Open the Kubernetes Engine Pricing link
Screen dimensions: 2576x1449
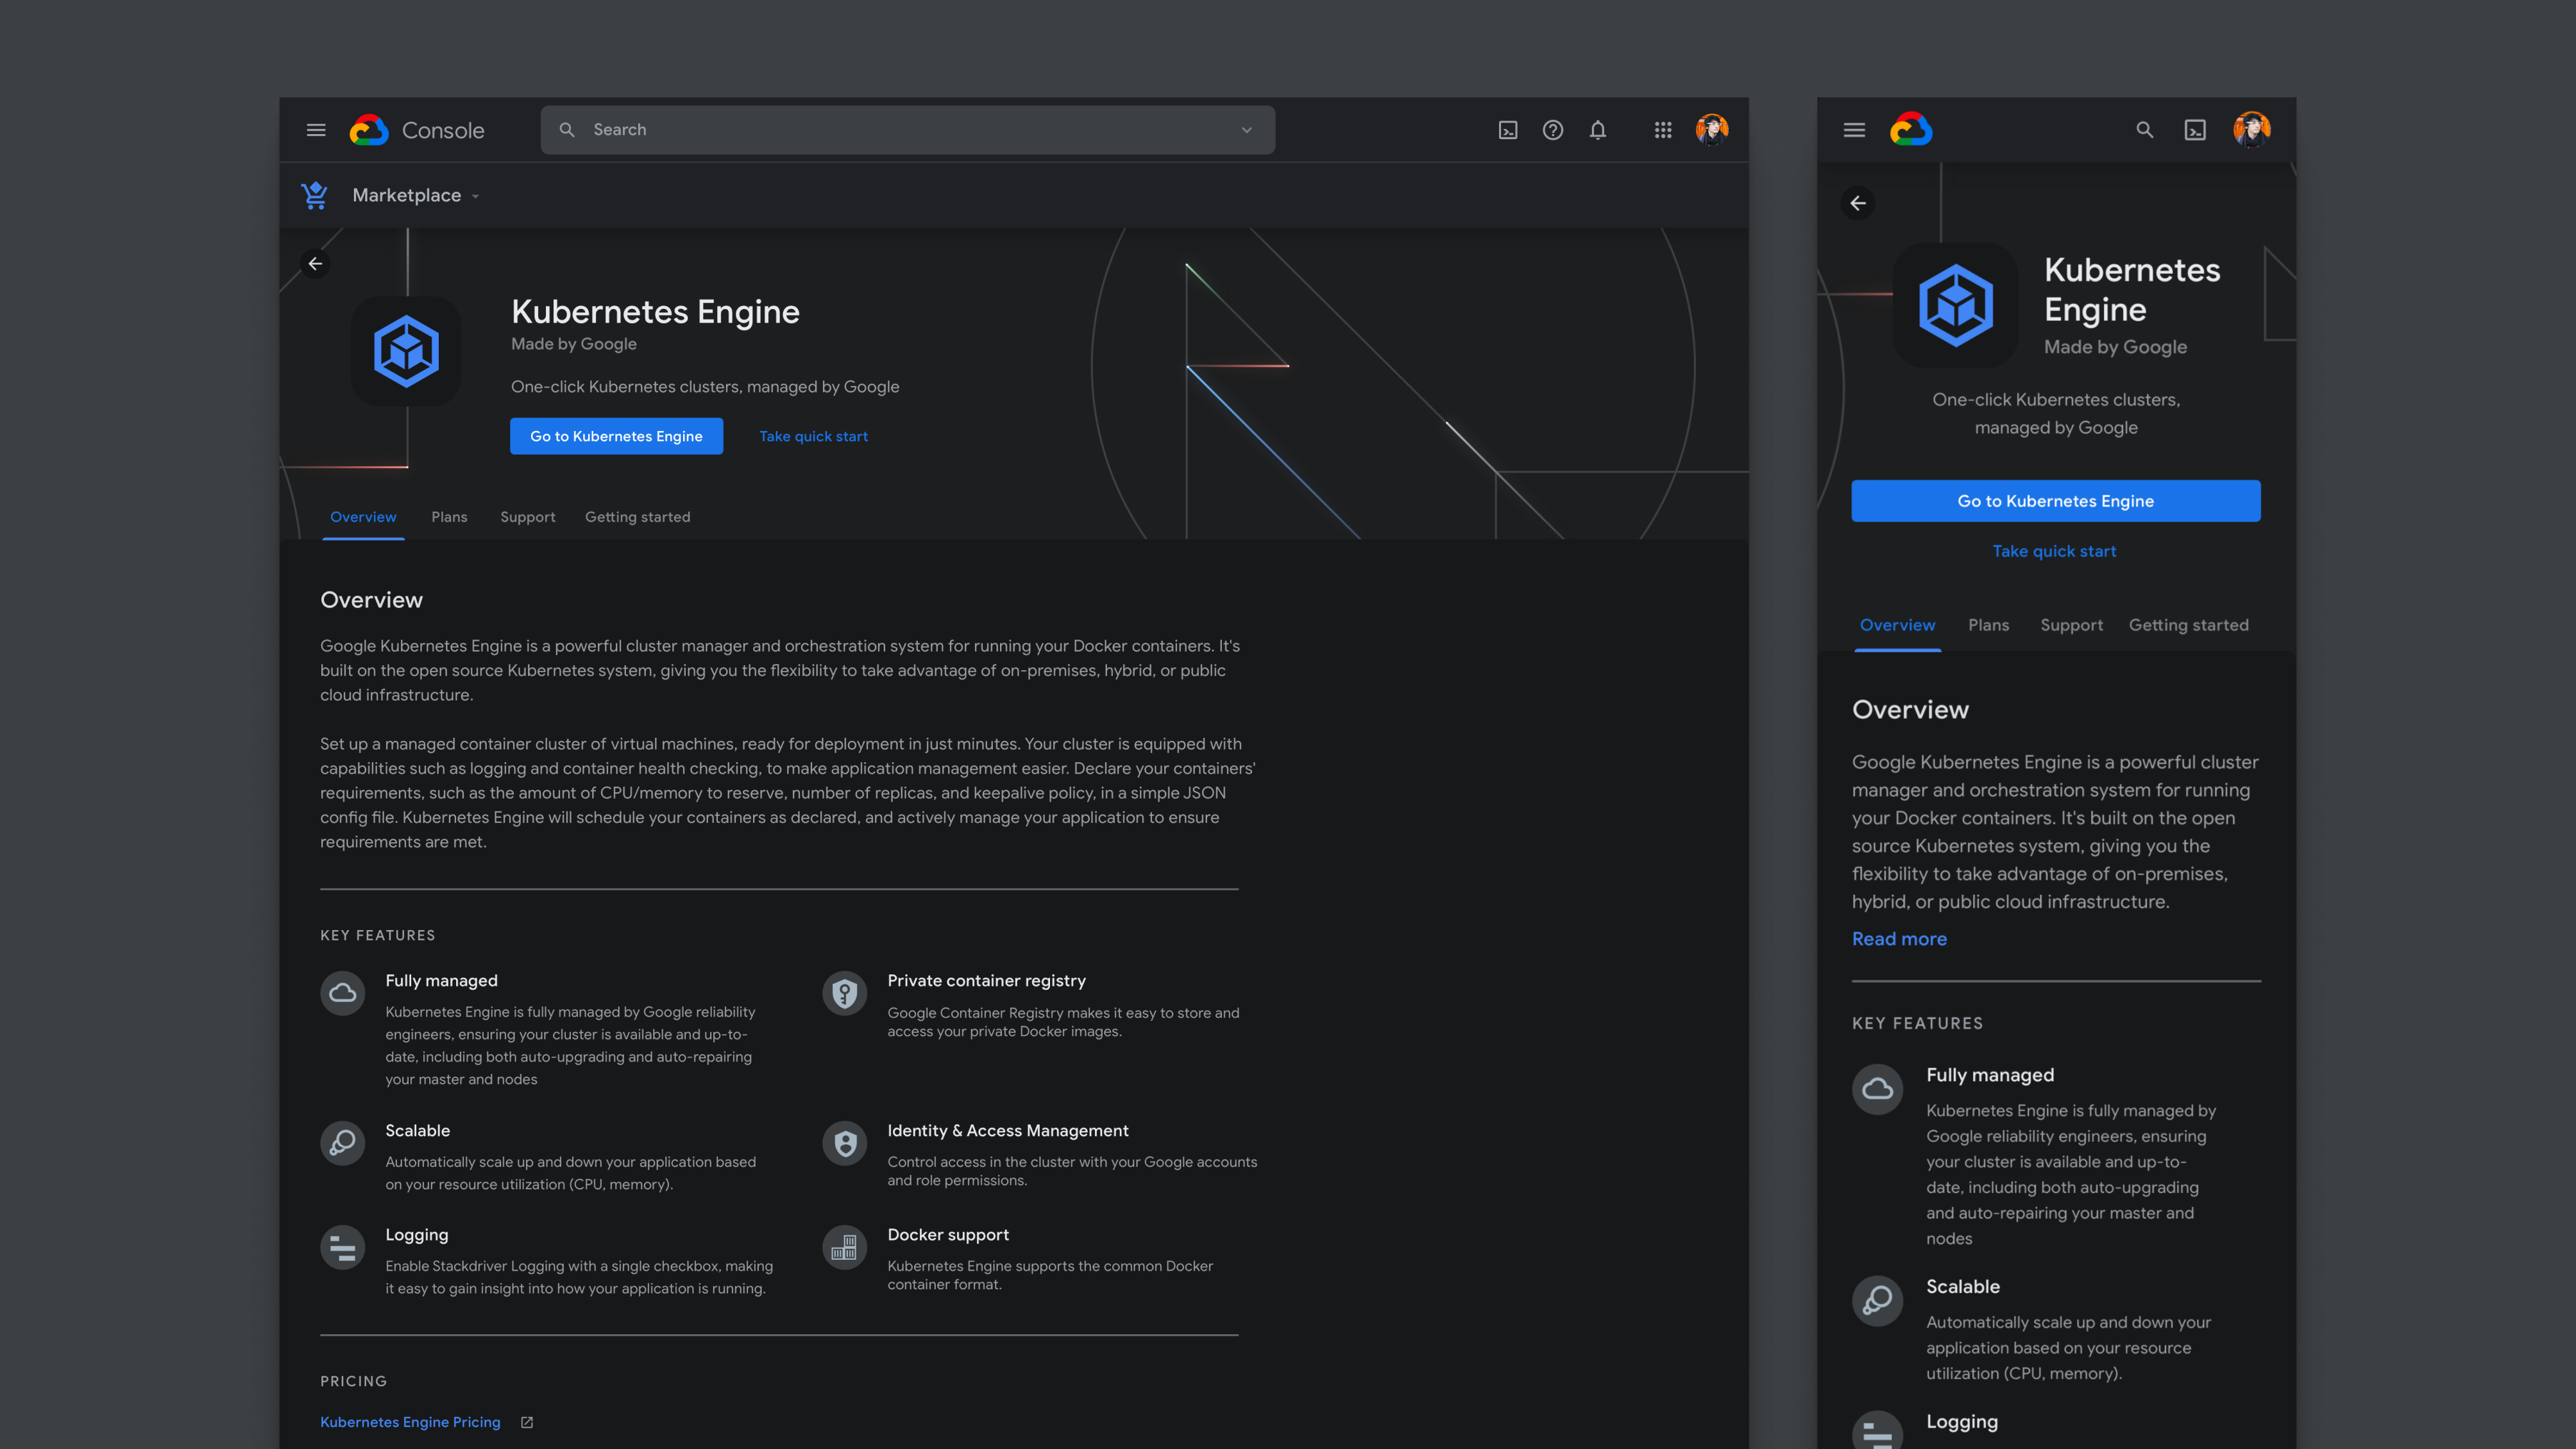410,1422
